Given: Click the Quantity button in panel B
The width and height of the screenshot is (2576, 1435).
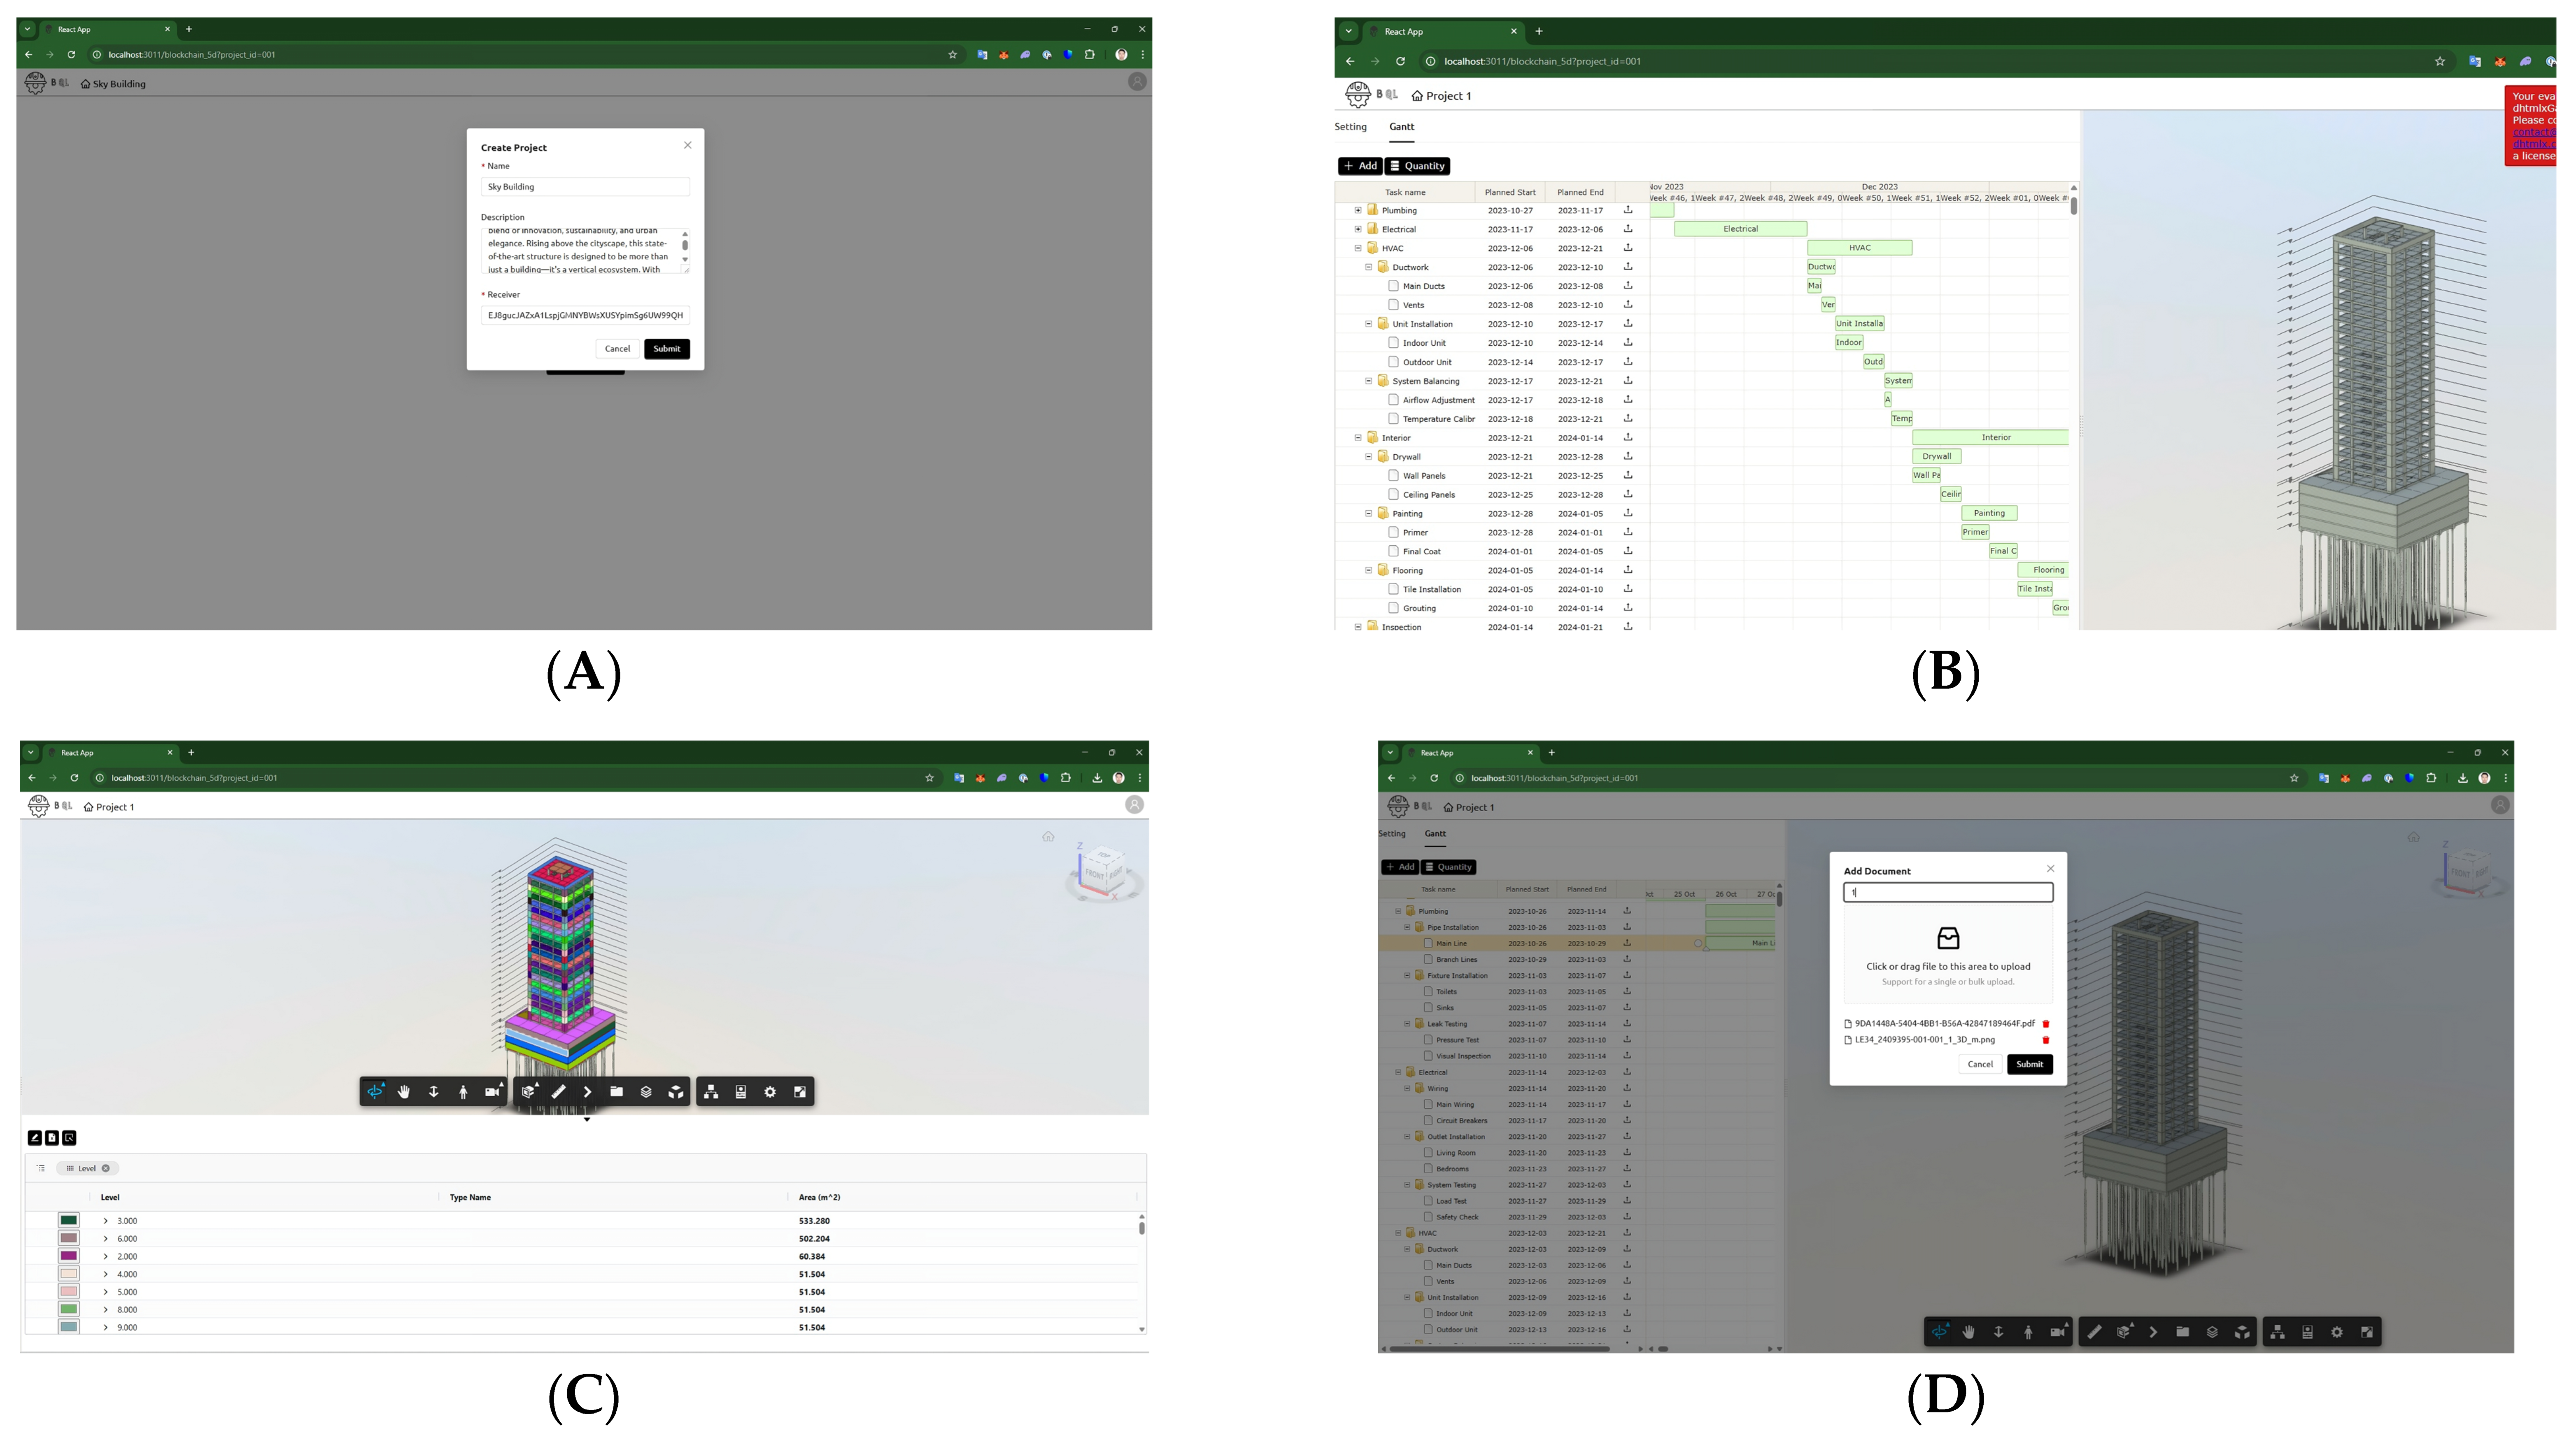Looking at the screenshot, I should point(1418,166).
